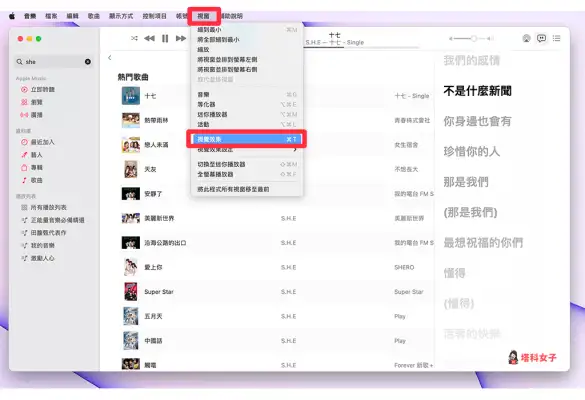Open the AirPlay output icon
Image resolution: width=585 pixels, height=400 pixels.
(x=526, y=38)
